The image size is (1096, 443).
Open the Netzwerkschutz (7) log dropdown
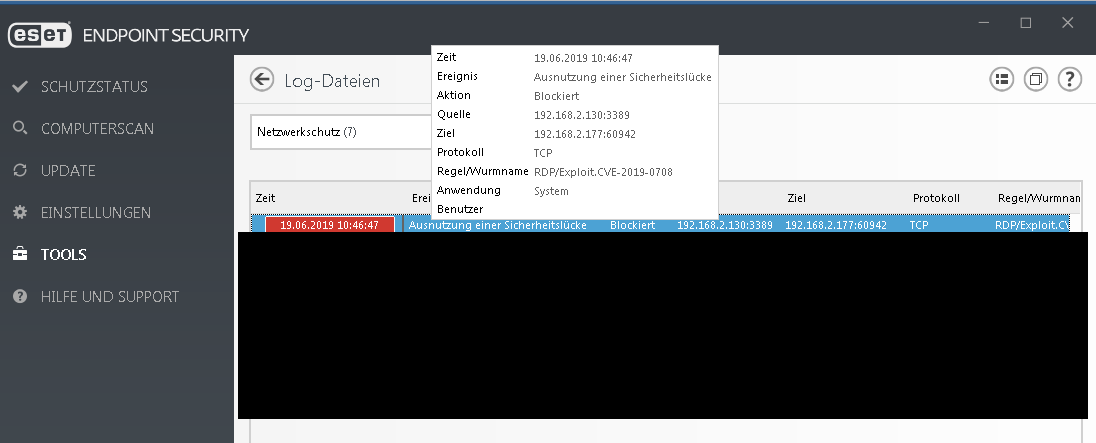(341, 131)
